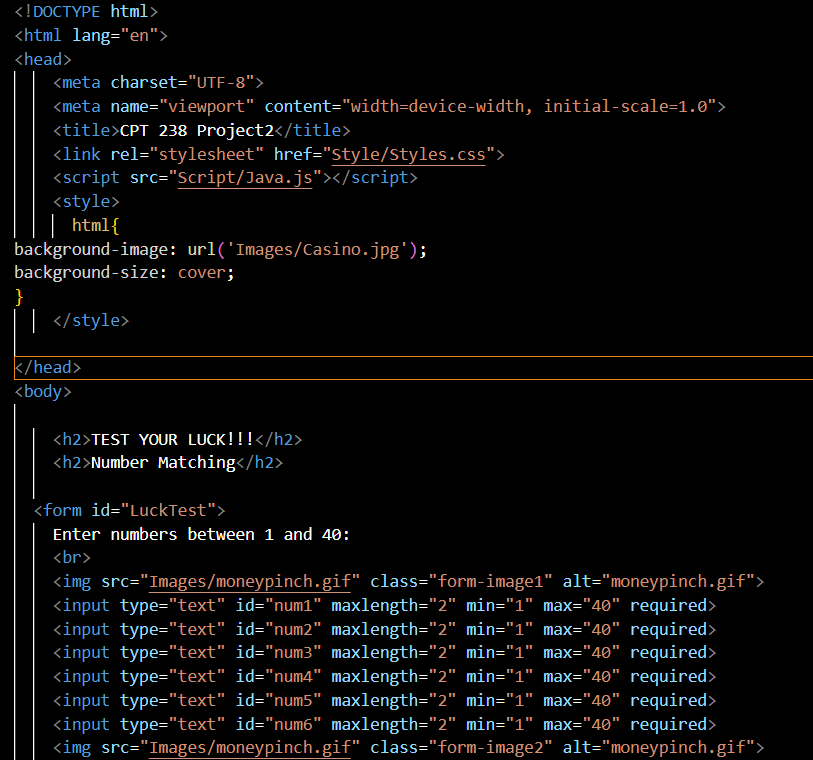Screen dimensions: 813x760
Task: Click the br tag below the instruction text
Action: 70,557
